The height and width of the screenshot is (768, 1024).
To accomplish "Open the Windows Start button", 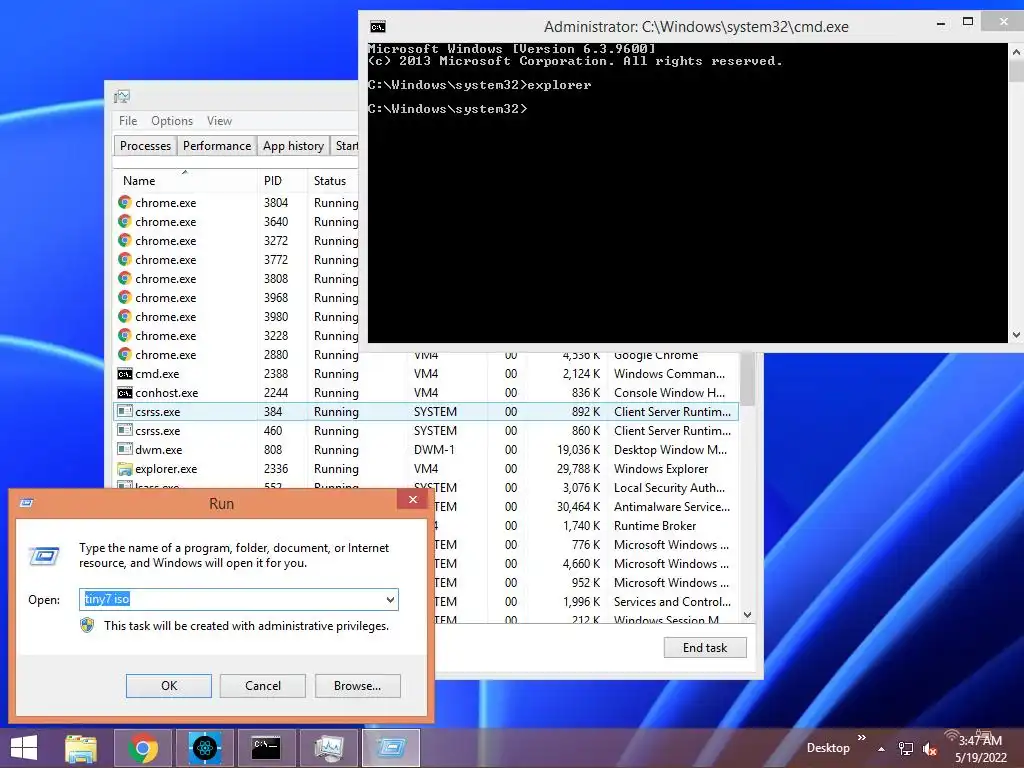I will click(24, 748).
